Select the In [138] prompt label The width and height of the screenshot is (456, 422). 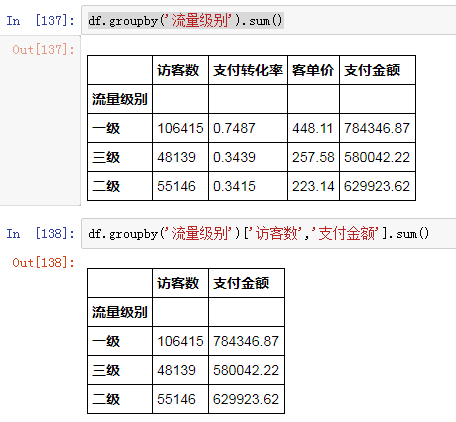point(41,234)
